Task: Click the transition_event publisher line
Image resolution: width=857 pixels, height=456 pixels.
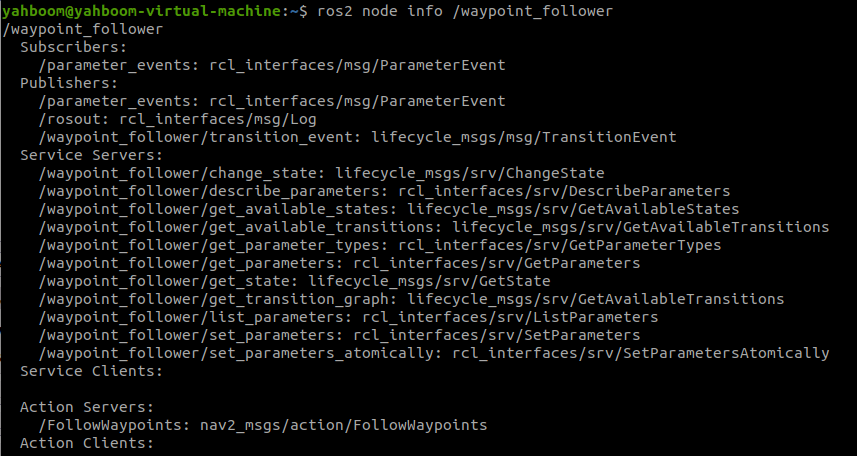Action: click(357, 137)
